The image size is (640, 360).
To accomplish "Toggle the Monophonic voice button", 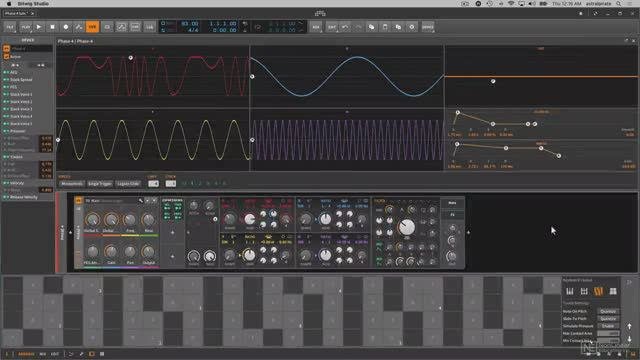I will (72, 184).
